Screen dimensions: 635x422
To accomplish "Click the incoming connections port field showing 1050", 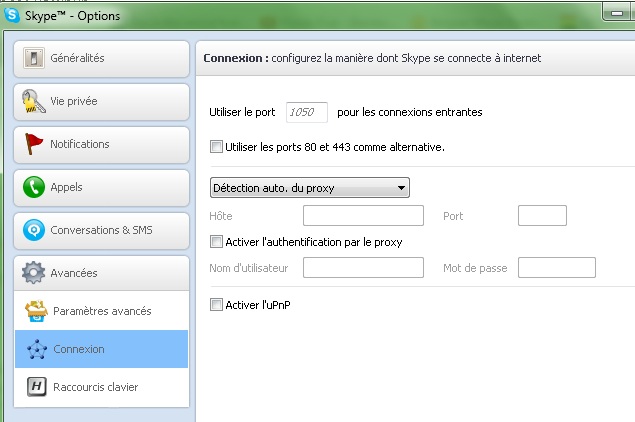I will pyautogui.click(x=307, y=112).
